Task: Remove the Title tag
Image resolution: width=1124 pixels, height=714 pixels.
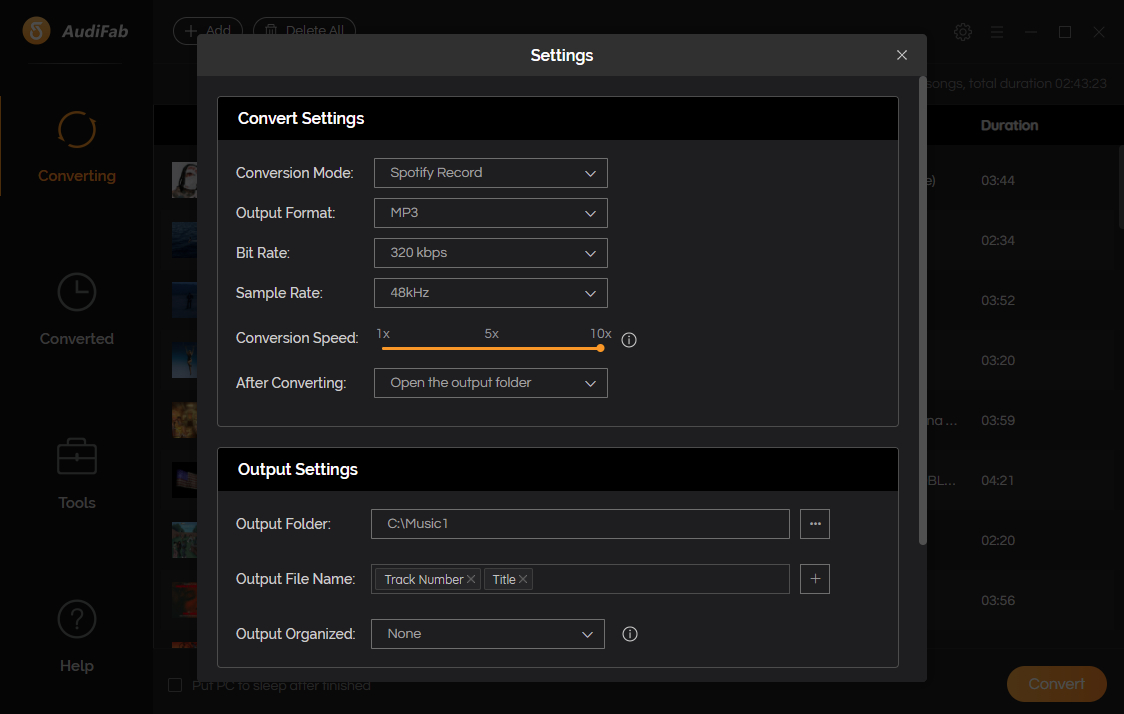Action: tap(523, 579)
